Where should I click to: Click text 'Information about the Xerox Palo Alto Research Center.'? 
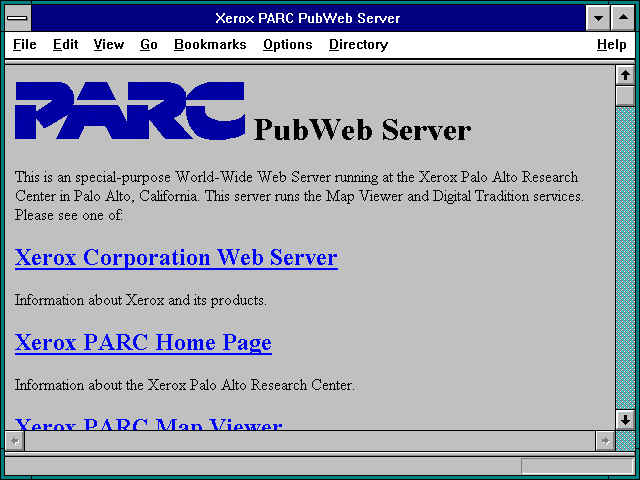tap(185, 385)
